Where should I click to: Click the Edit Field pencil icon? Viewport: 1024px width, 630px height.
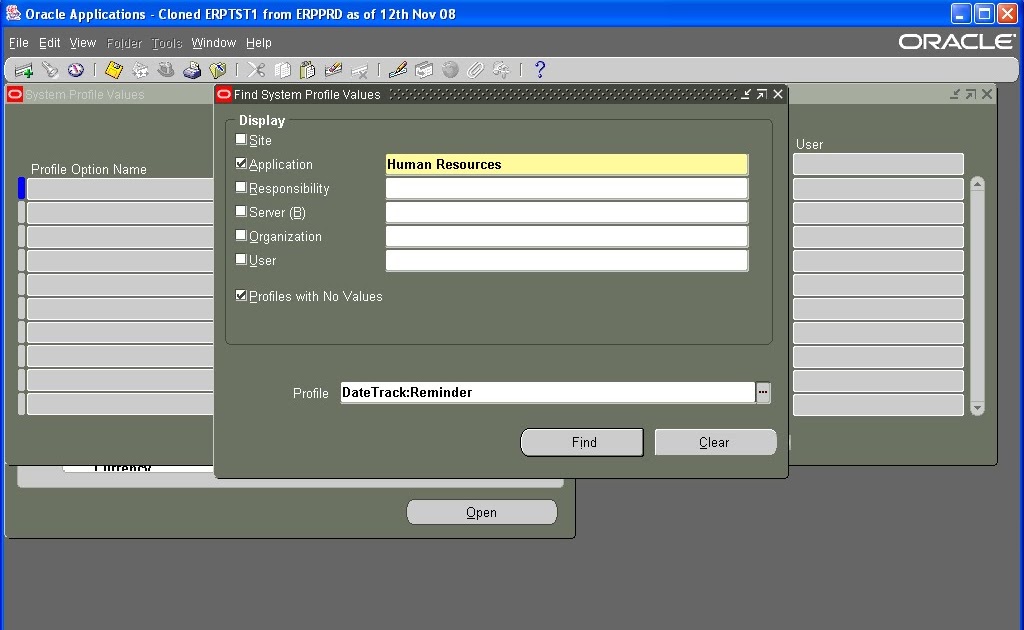point(397,70)
